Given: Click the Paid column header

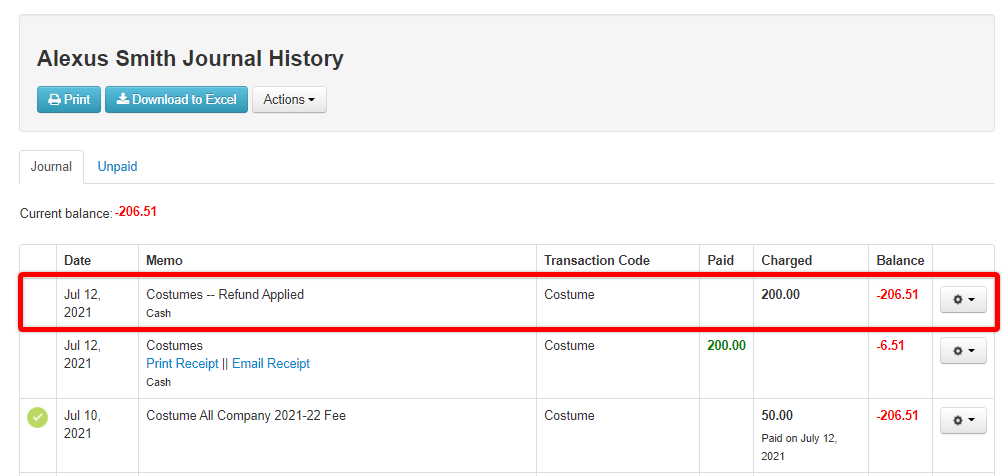Looking at the screenshot, I should coord(720,261).
